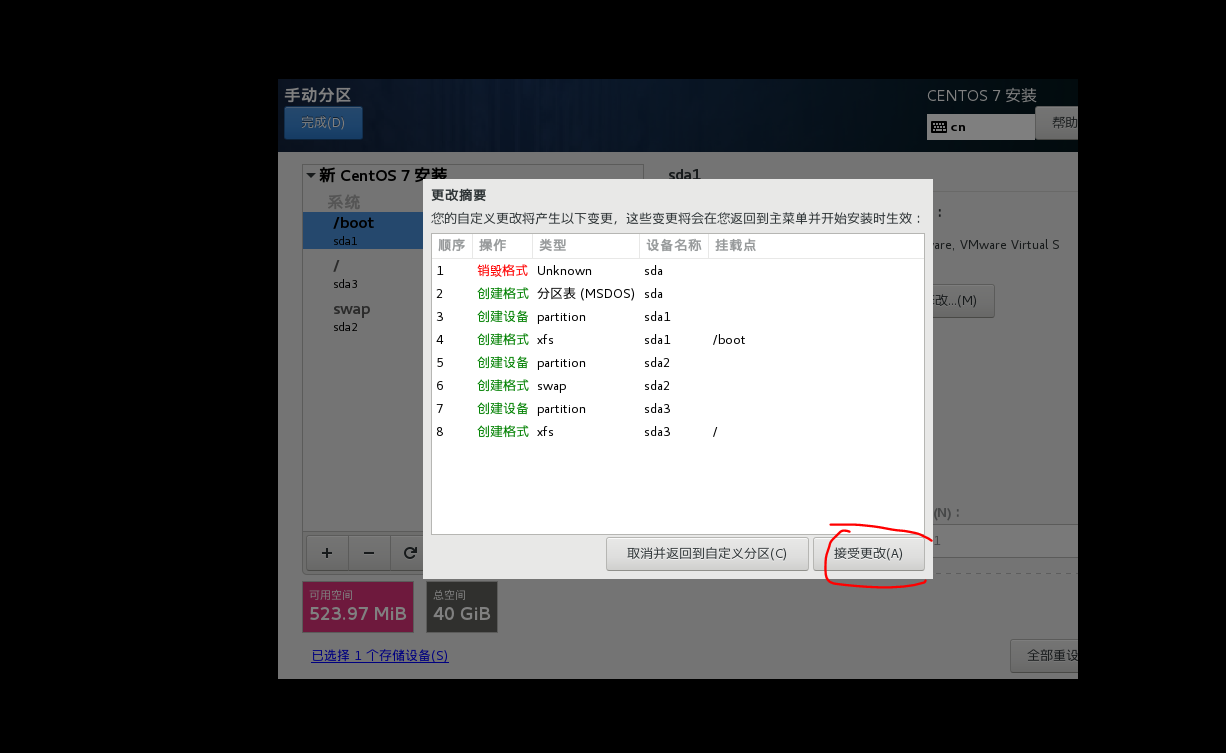Click the 挂载点 column header
This screenshot has height=753, width=1226.
pyautogui.click(x=816, y=245)
